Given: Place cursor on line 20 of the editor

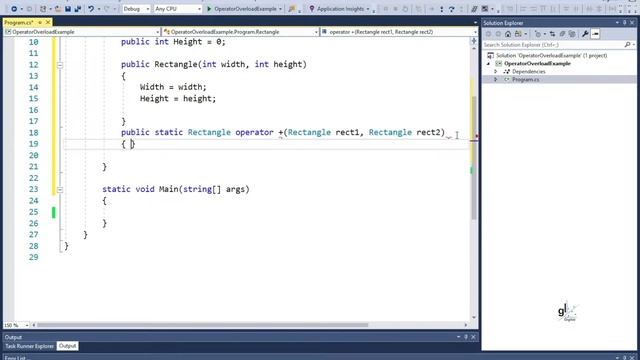Looking at the screenshot, I should [265, 155].
